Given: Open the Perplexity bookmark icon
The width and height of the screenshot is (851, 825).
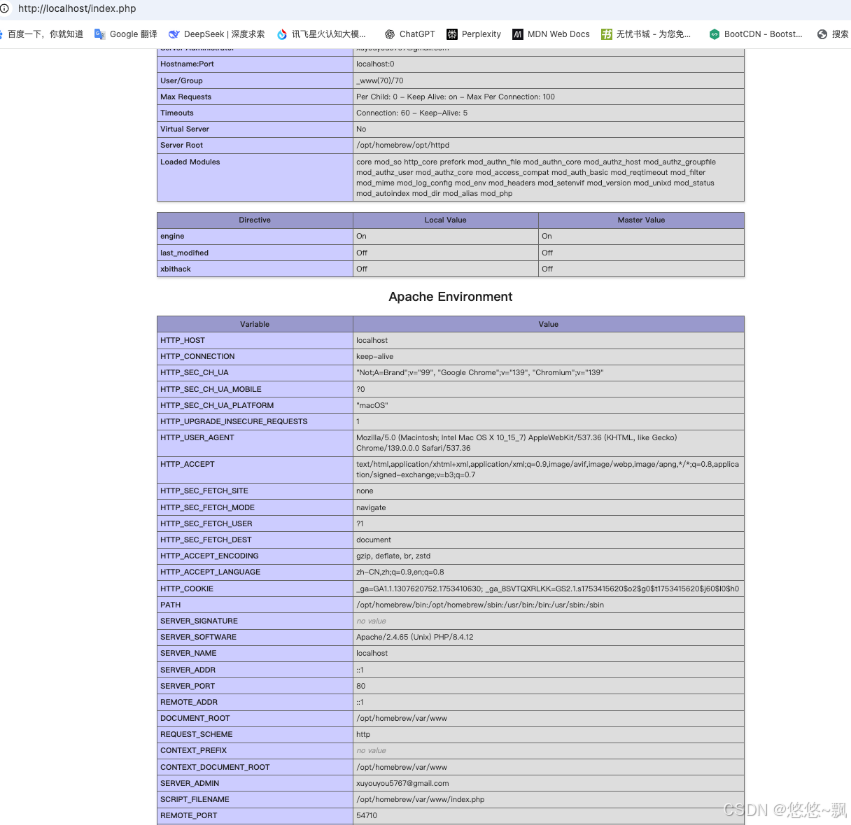Looking at the screenshot, I should click(452, 34).
